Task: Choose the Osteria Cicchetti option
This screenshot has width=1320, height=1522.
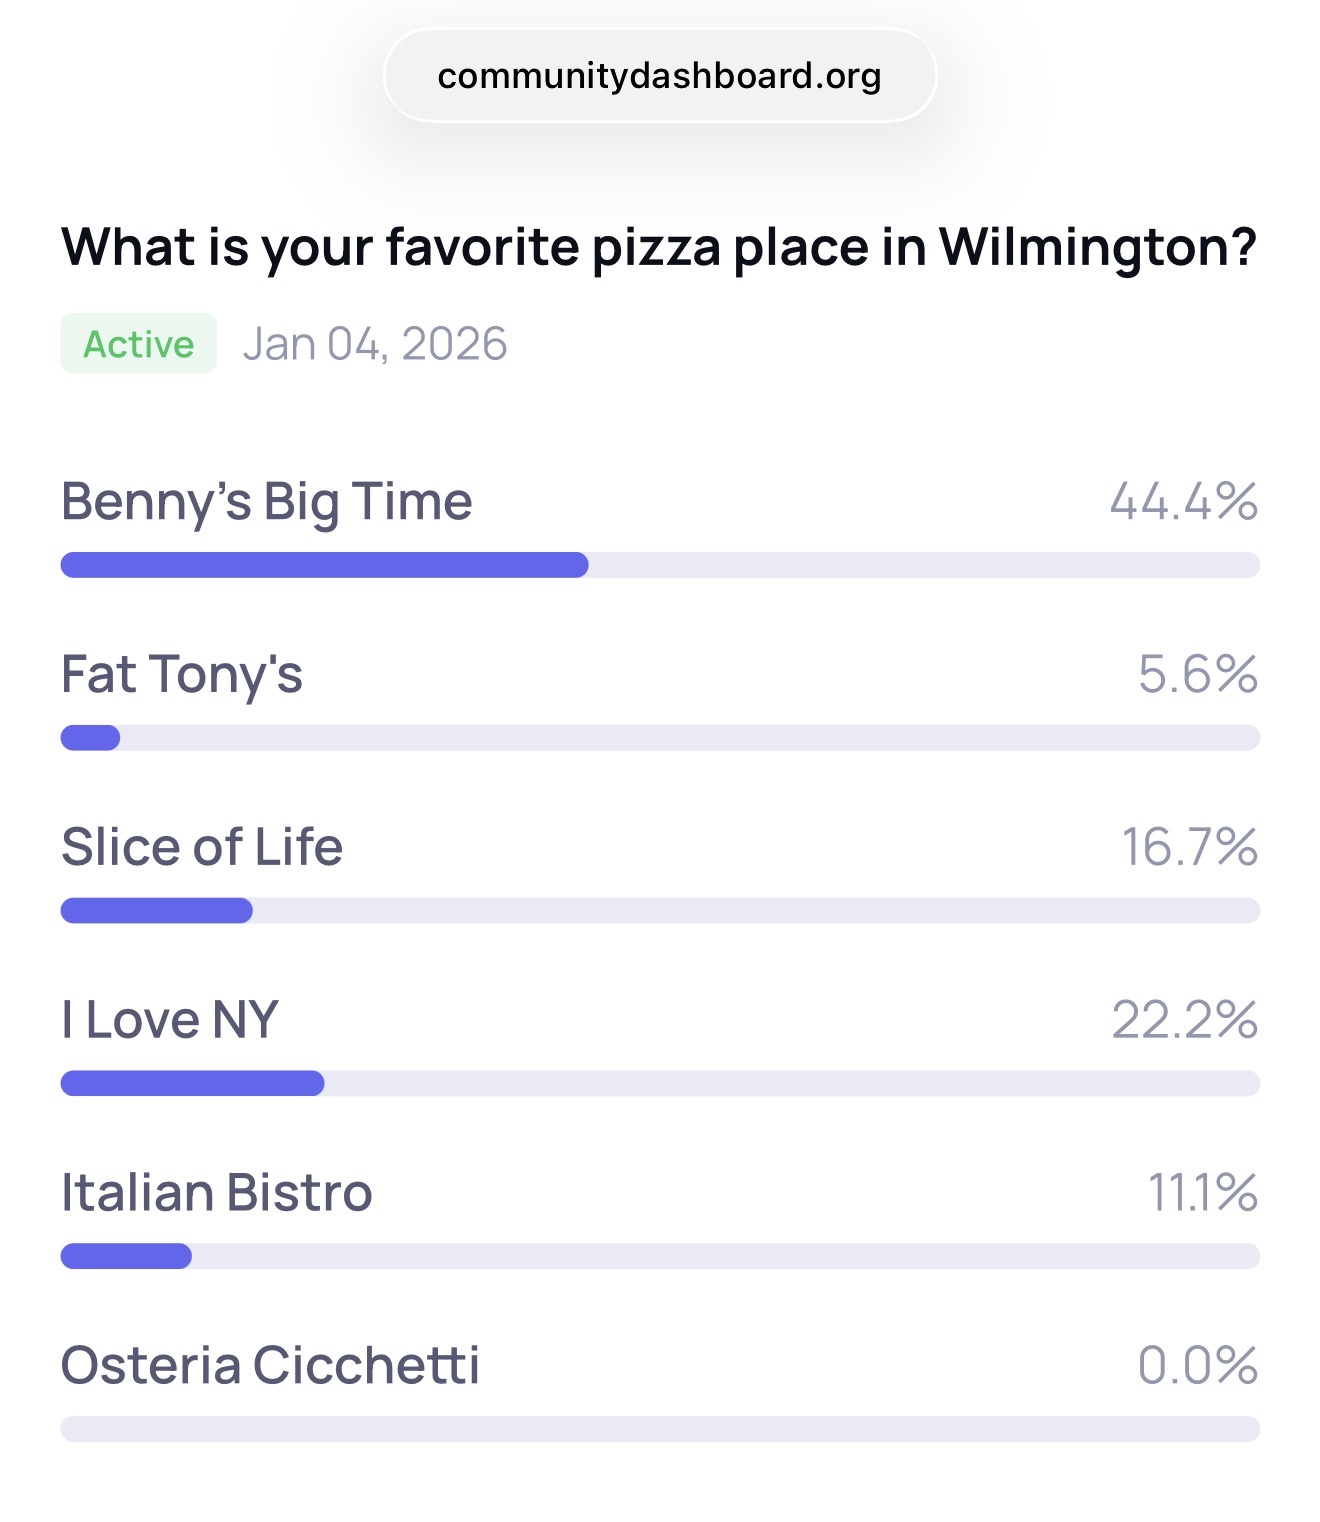Action: 270,1366
